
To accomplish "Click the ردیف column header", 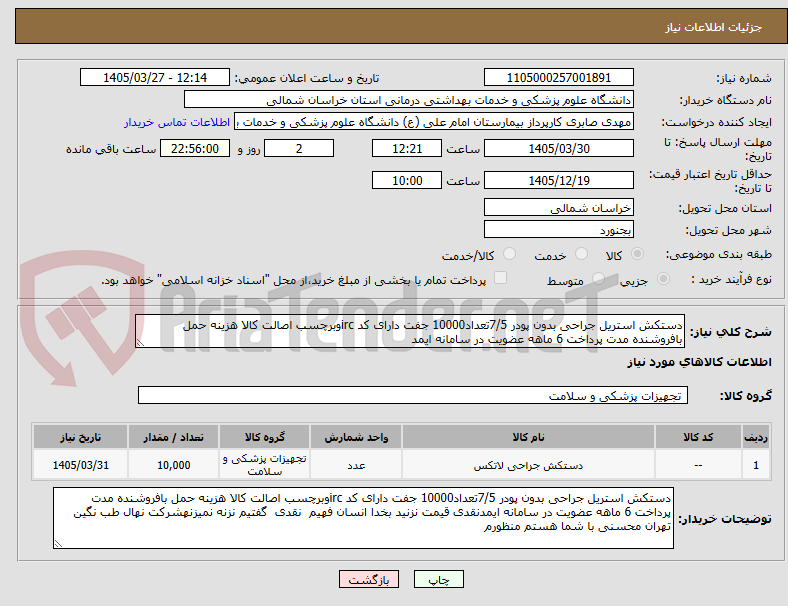I will click(x=755, y=437).
